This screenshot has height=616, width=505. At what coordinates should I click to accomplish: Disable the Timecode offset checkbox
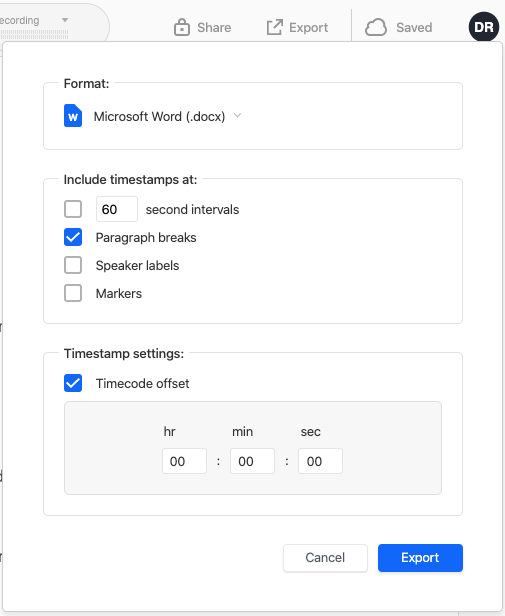coord(73,383)
